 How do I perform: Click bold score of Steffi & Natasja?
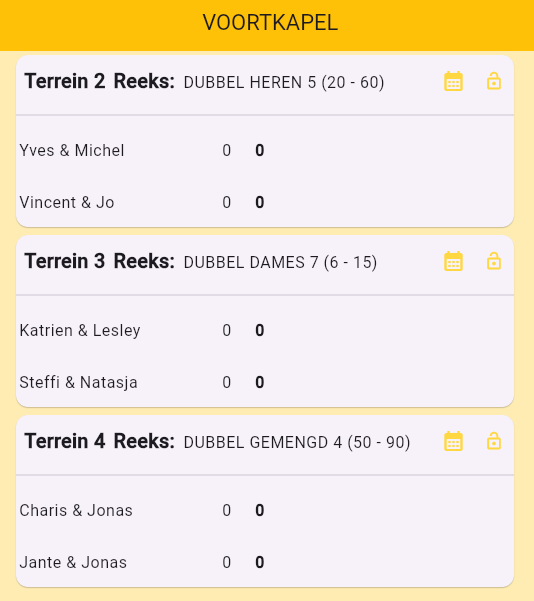click(260, 383)
